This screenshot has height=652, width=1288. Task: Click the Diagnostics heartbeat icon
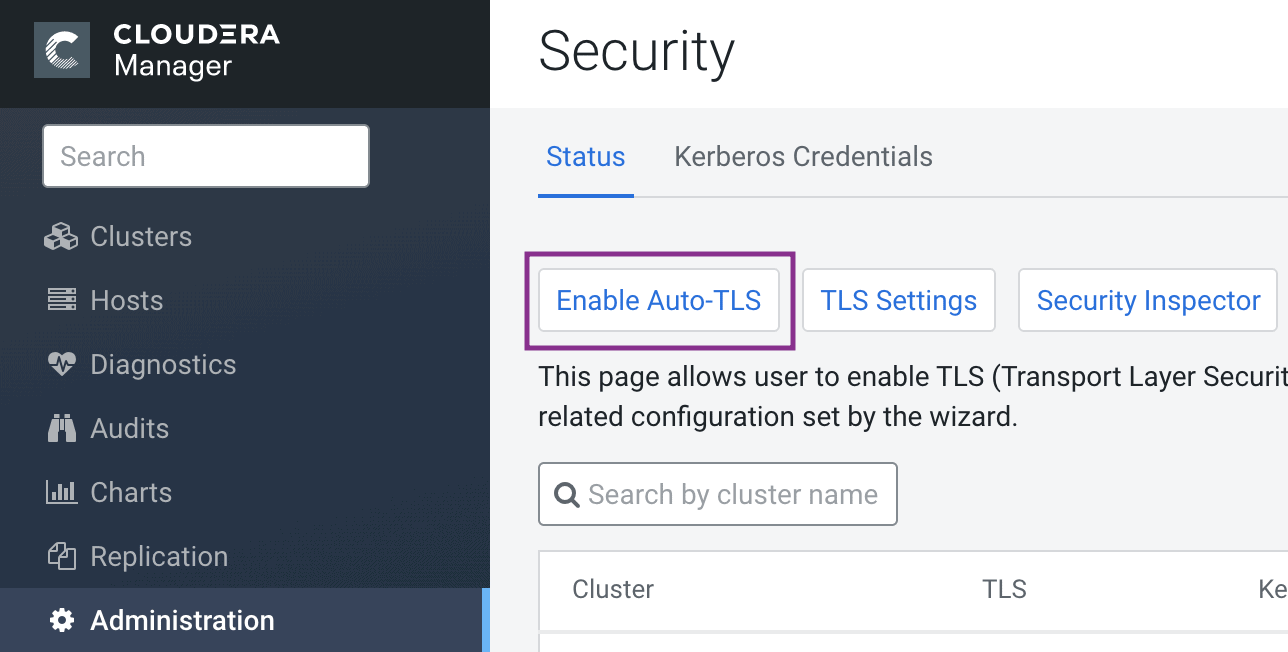click(x=61, y=364)
